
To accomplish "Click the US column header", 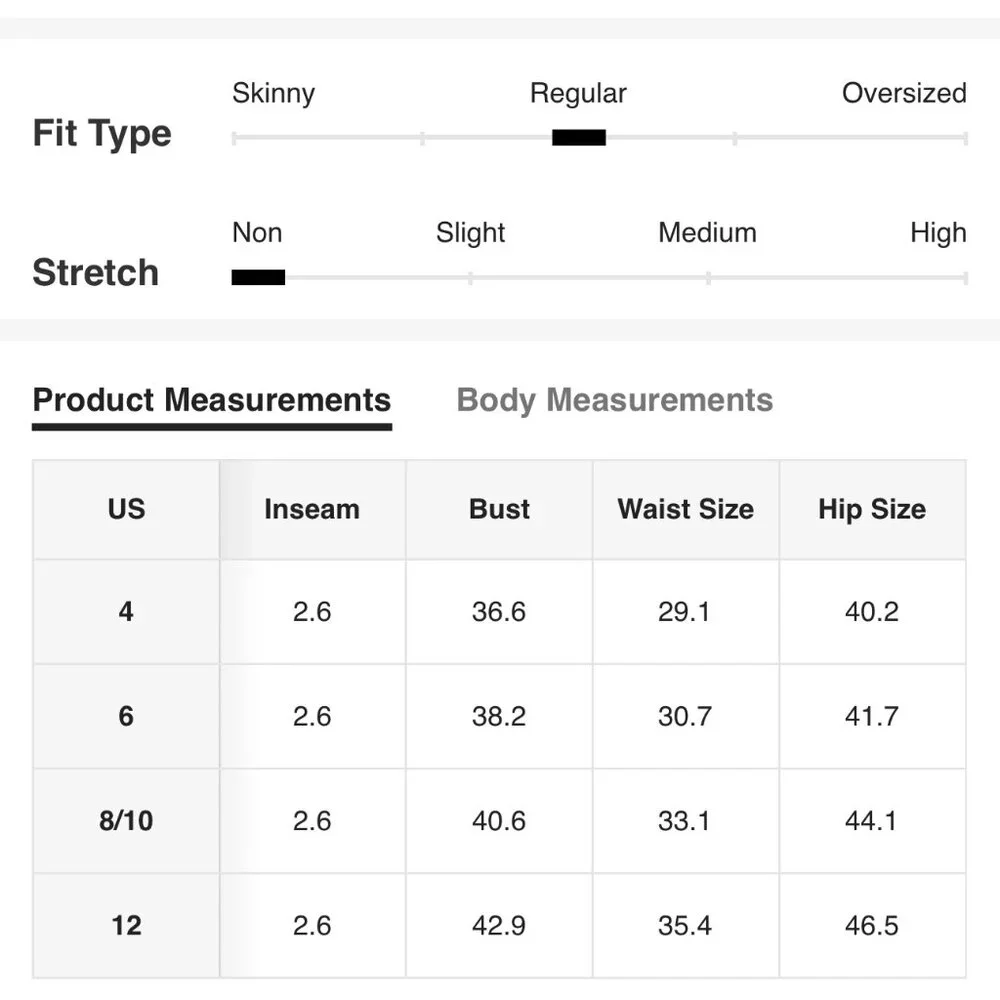I will coord(126,509).
